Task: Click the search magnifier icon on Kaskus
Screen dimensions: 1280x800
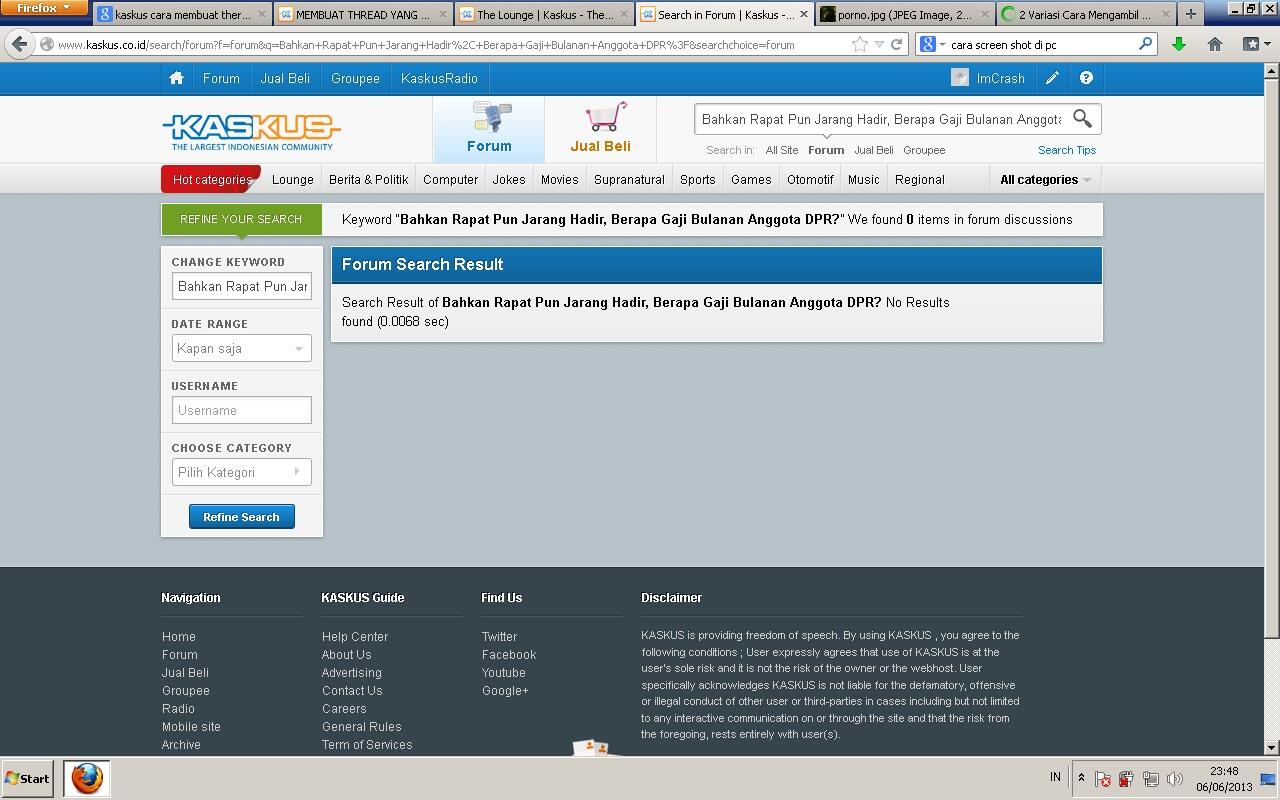Action: point(1082,119)
